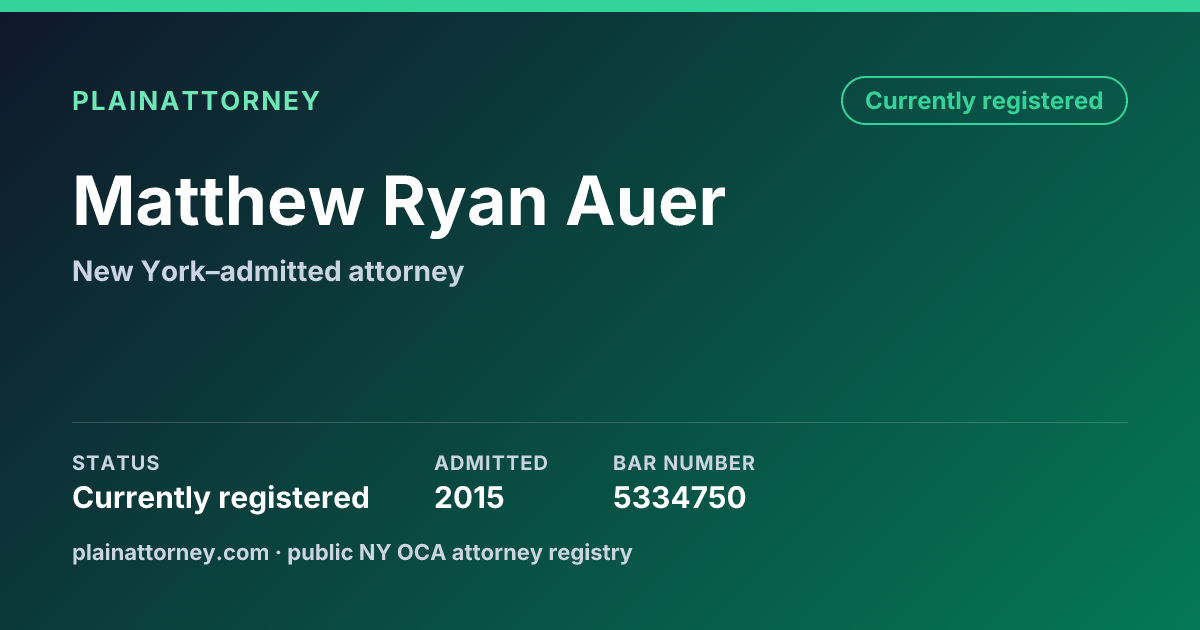Click the public NY OCA attorney registry text
The width and height of the screenshot is (1200, 630).
460,553
